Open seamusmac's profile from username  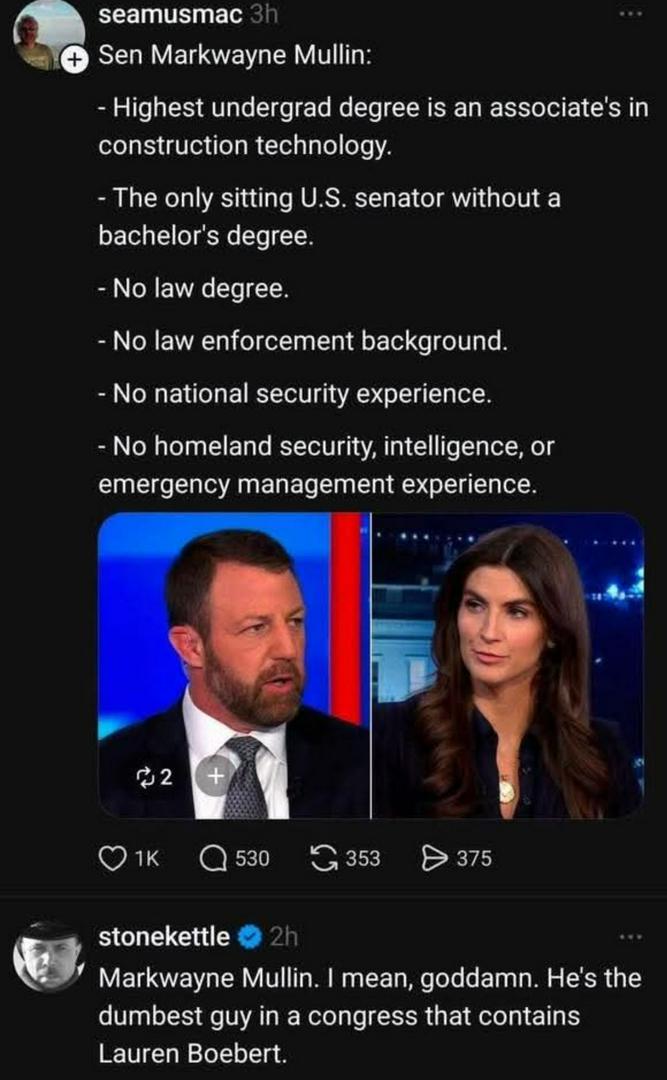click(170, 14)
